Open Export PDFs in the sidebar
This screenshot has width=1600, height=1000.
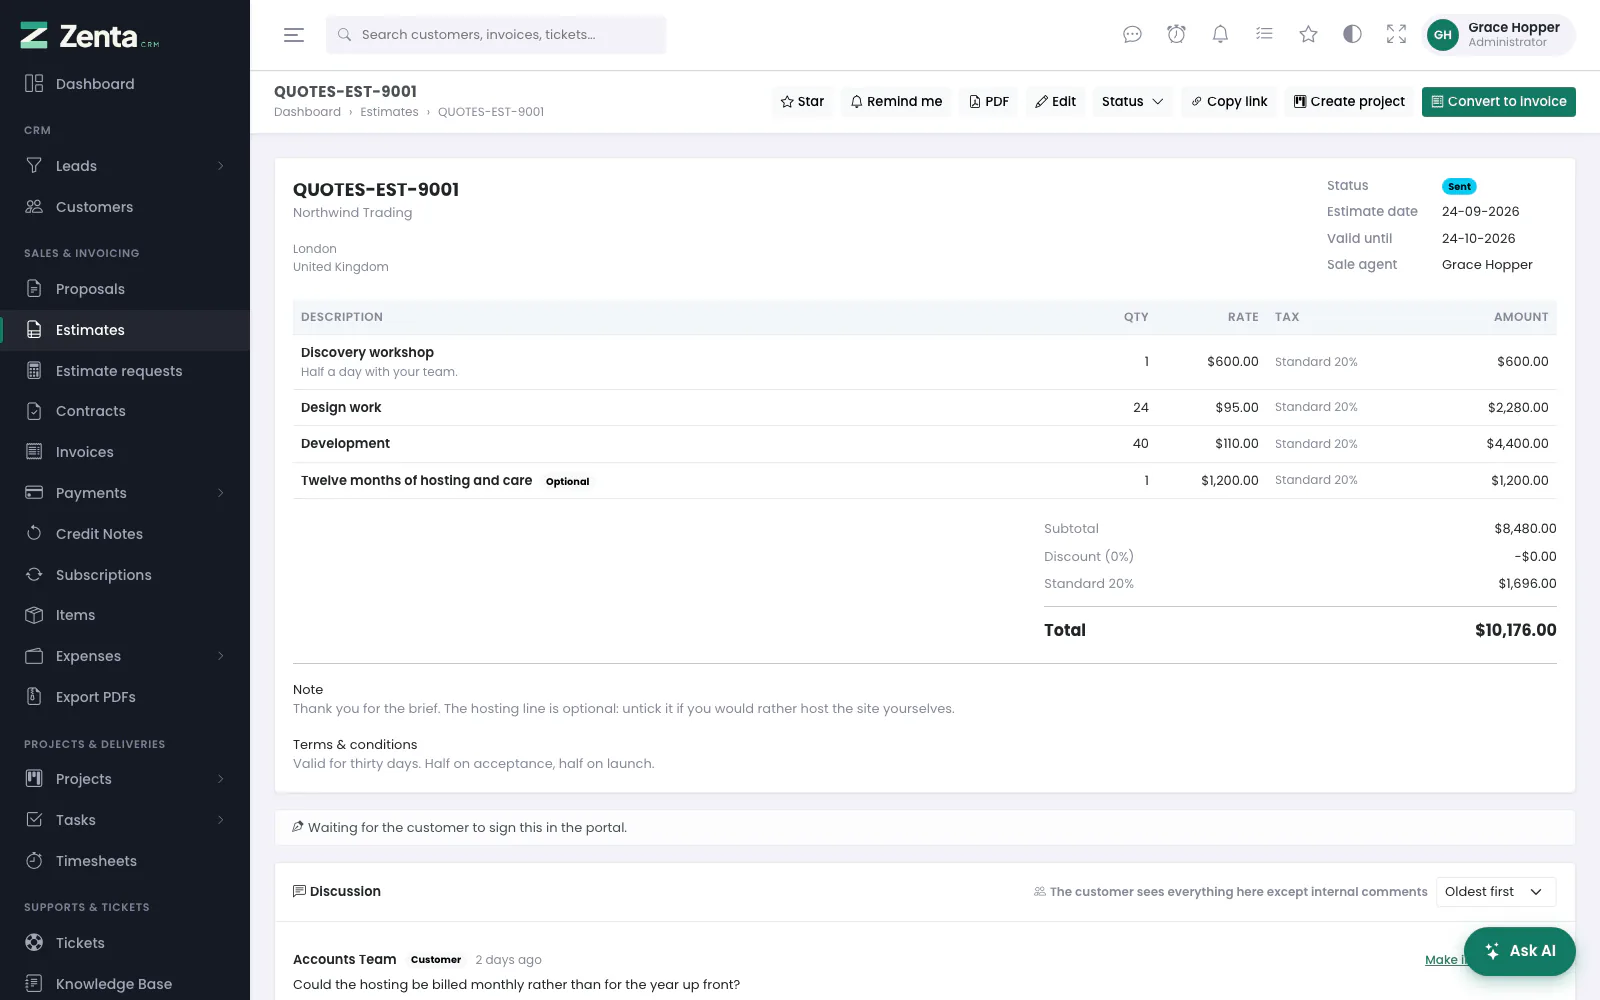click(x=125, y=697)
